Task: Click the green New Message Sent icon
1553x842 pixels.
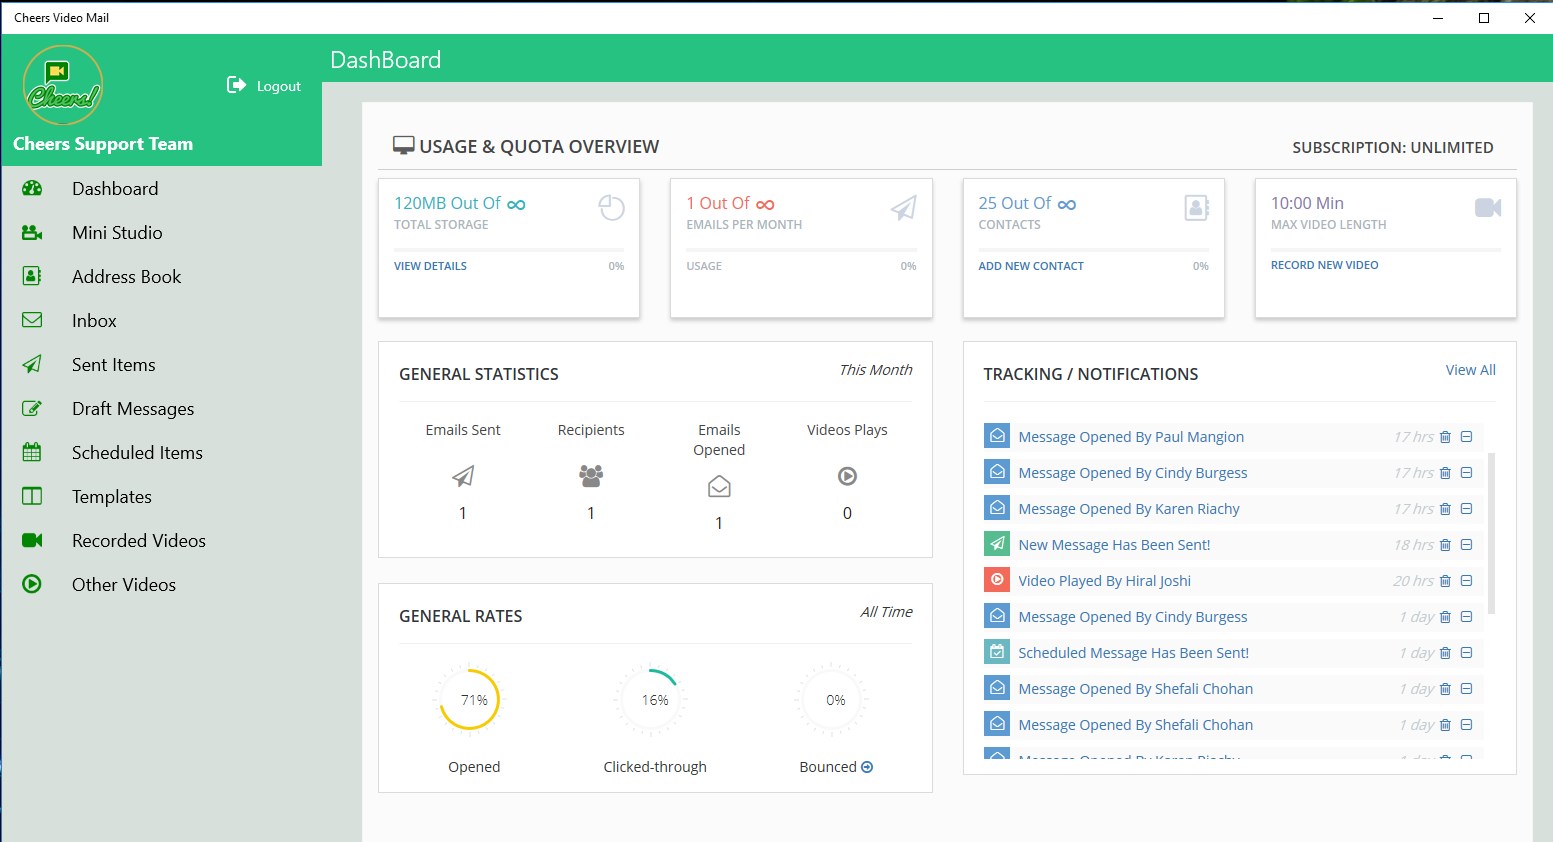Action: pyautogui.click(x=997, y=544)
